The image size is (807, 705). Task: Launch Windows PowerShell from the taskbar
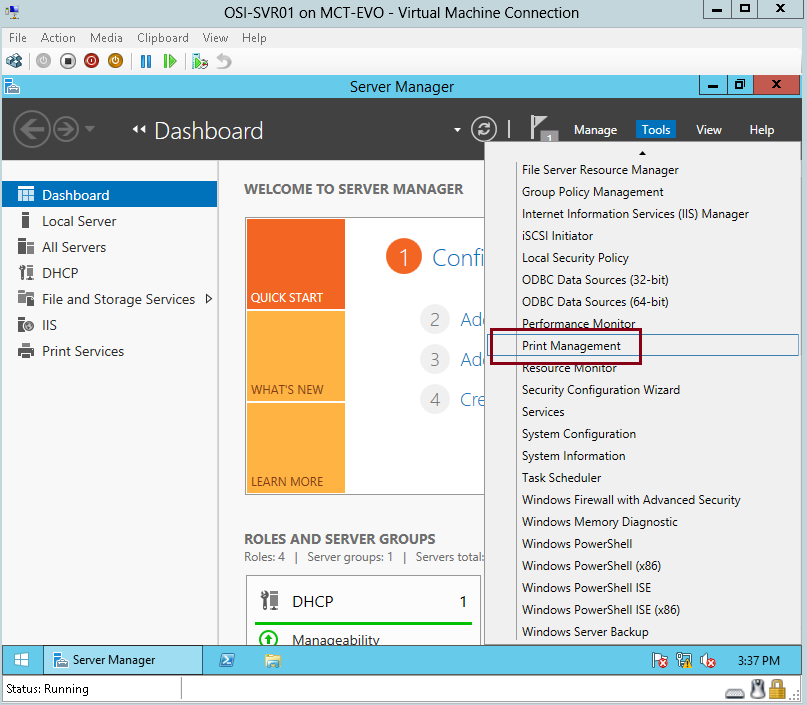click(227, 660)
